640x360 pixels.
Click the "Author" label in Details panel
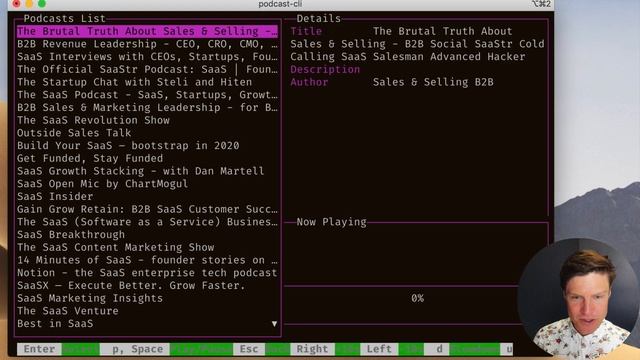(x=309, y=82)
